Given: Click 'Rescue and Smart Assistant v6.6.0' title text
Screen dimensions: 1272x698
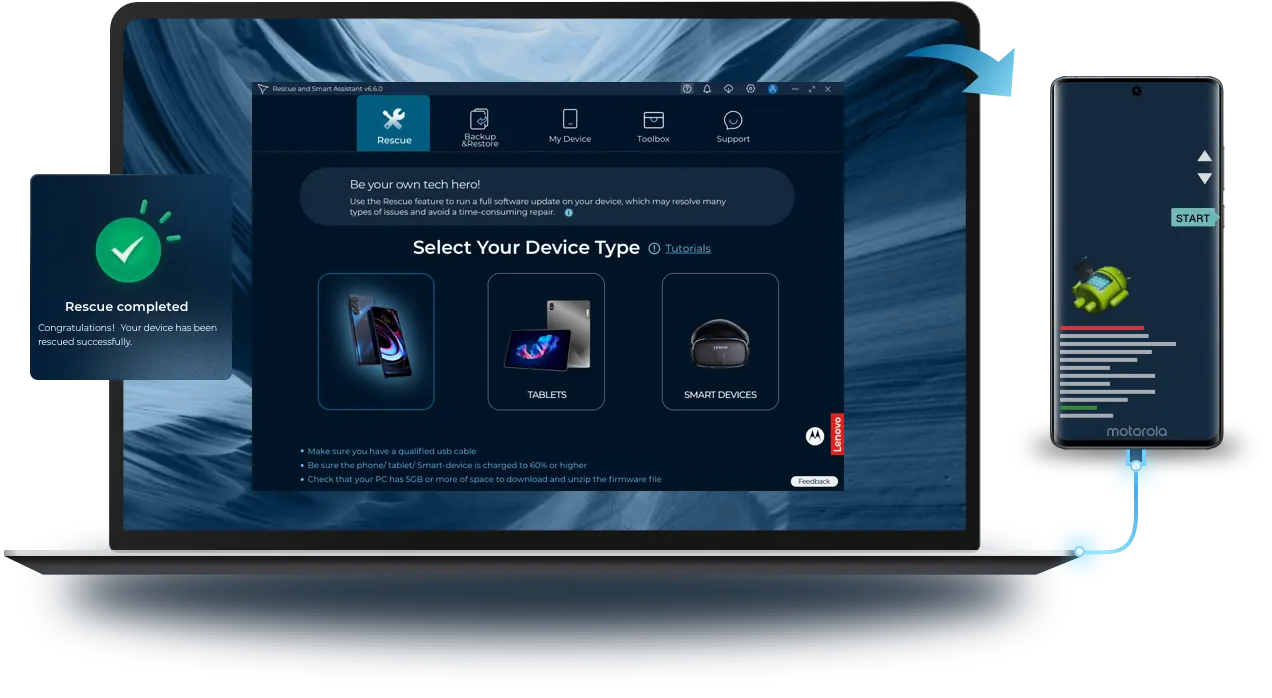Looking at the screenshot, I should (328, 89).
